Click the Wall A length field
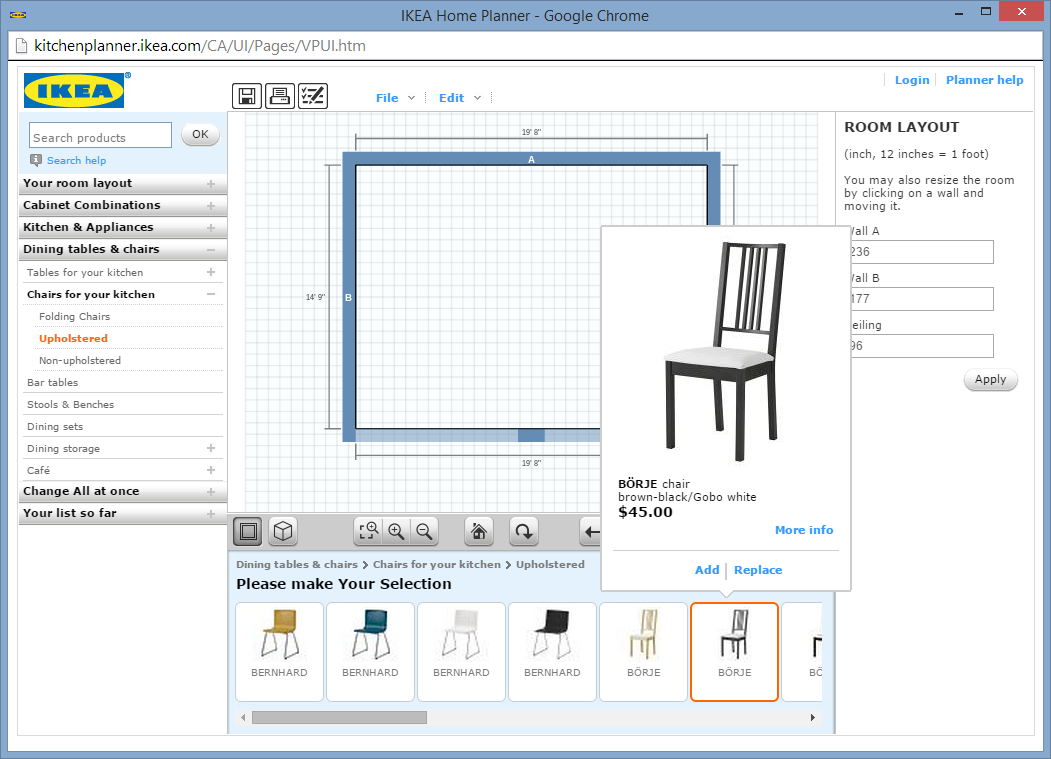Screen dimensions: 1051x759 922,252
